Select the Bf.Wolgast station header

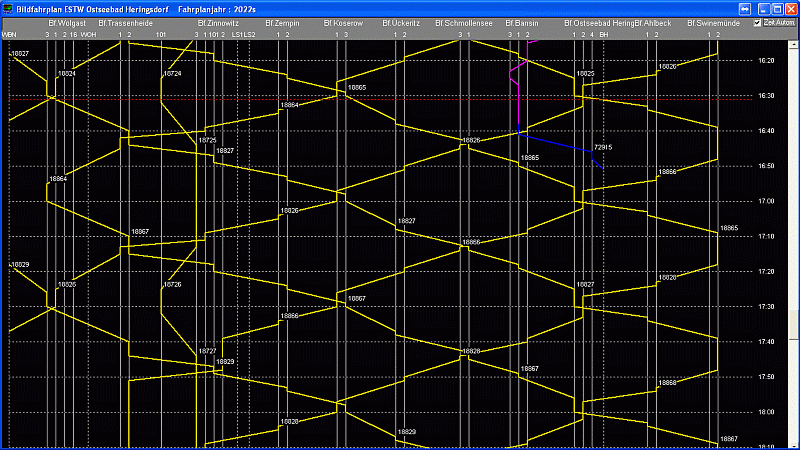(x=67, y=23)
